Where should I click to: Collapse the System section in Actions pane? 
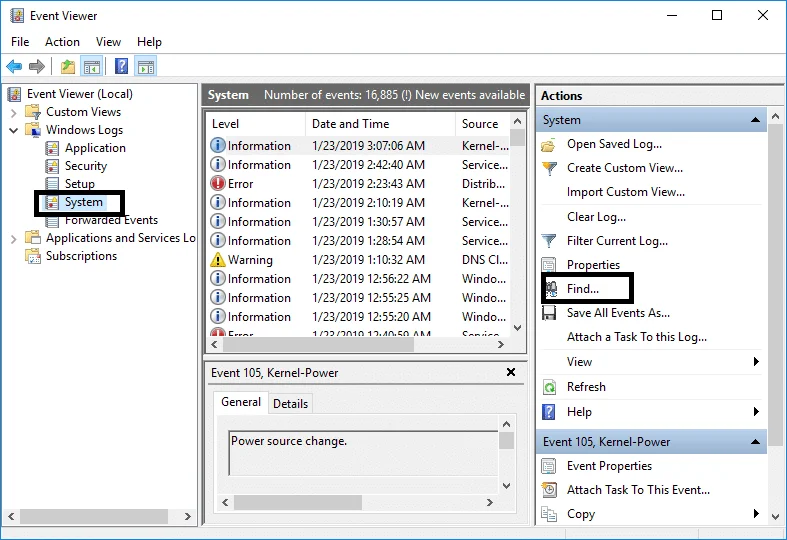(755, 120)
